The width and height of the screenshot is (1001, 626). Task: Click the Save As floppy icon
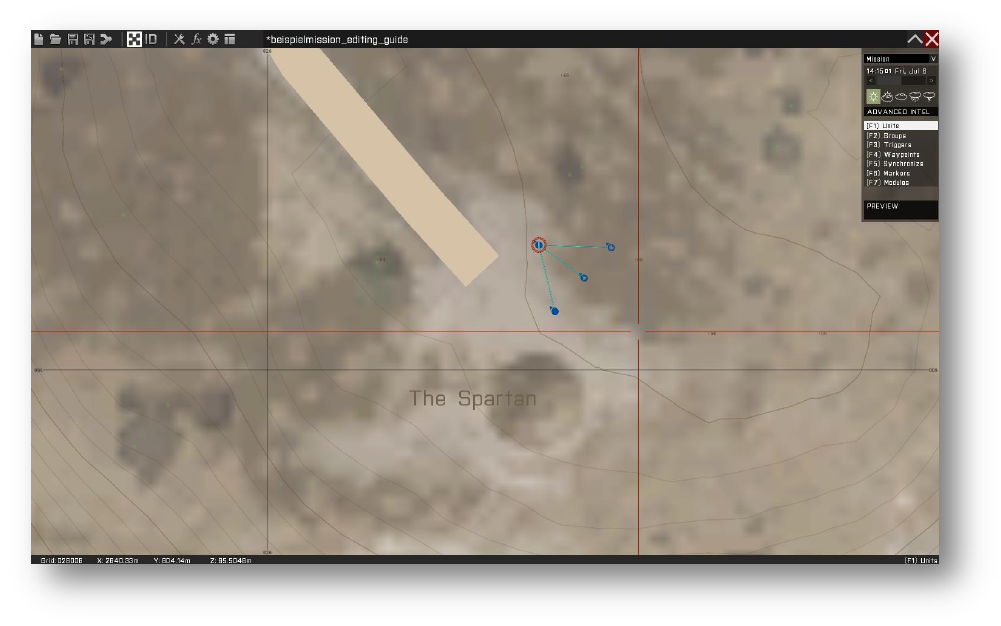pos(89,40)
